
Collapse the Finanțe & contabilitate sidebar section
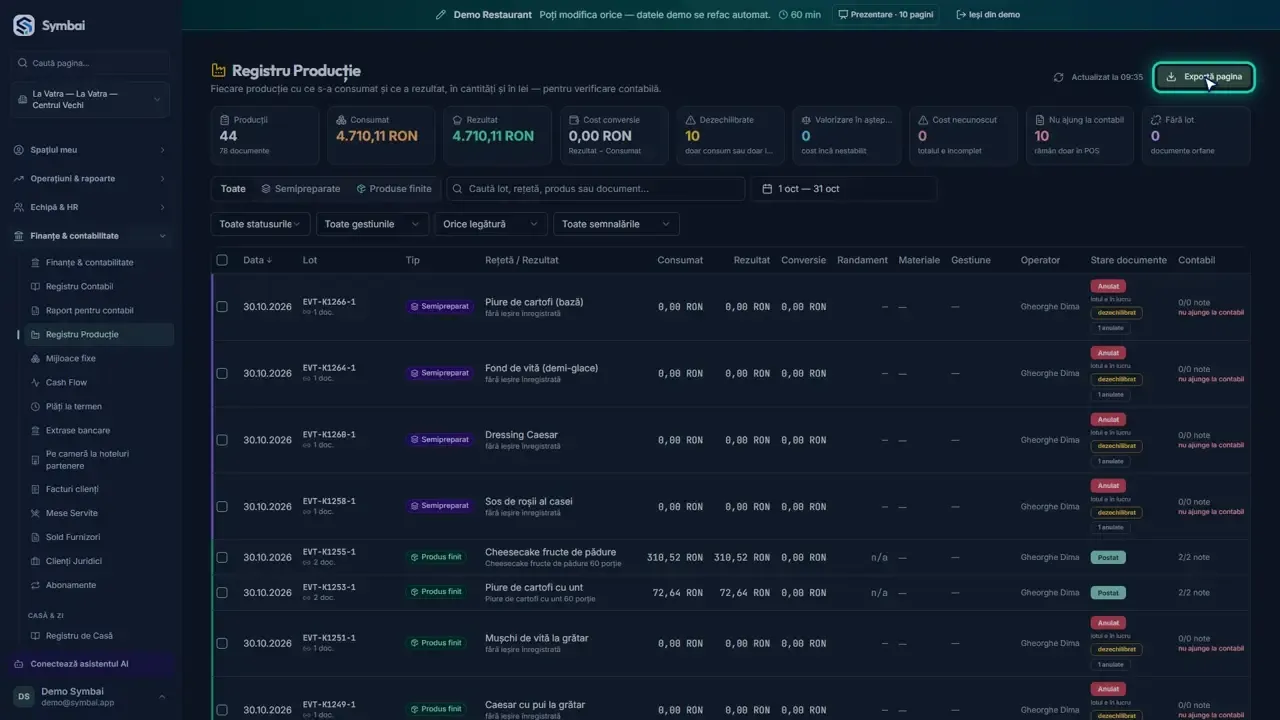(91, 236)
